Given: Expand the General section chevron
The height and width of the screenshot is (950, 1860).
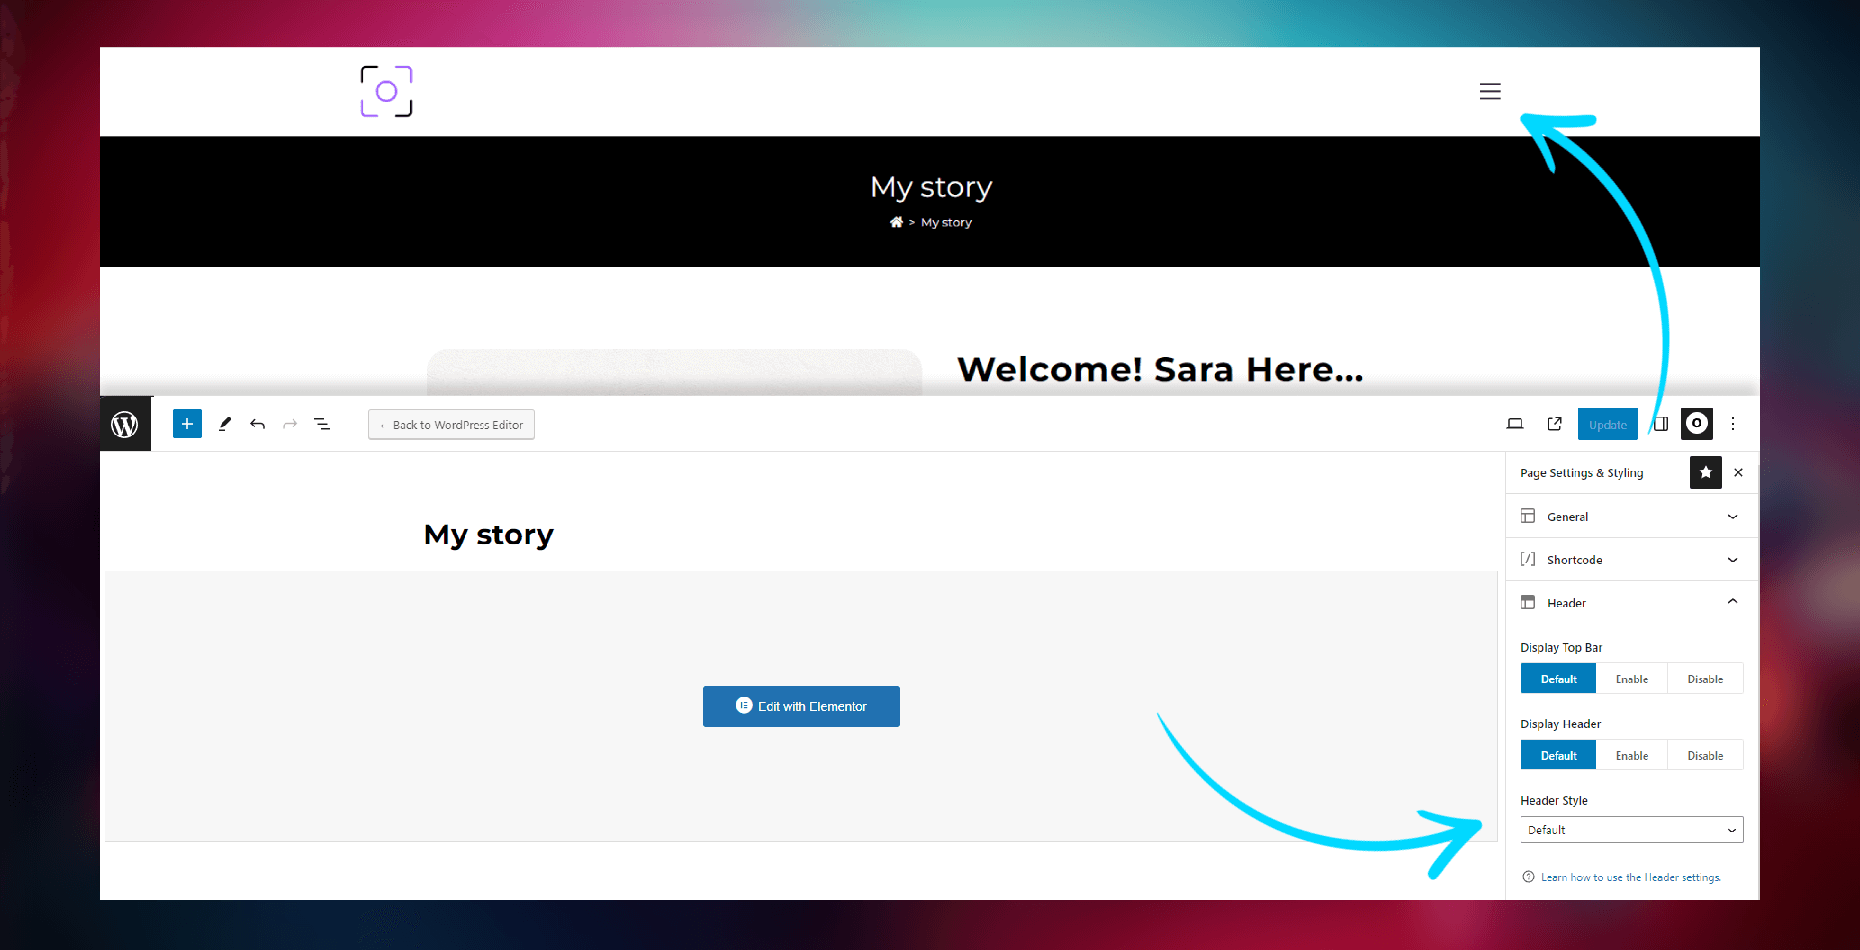Looking at the screenshot, I should [x=1733, y=517].
